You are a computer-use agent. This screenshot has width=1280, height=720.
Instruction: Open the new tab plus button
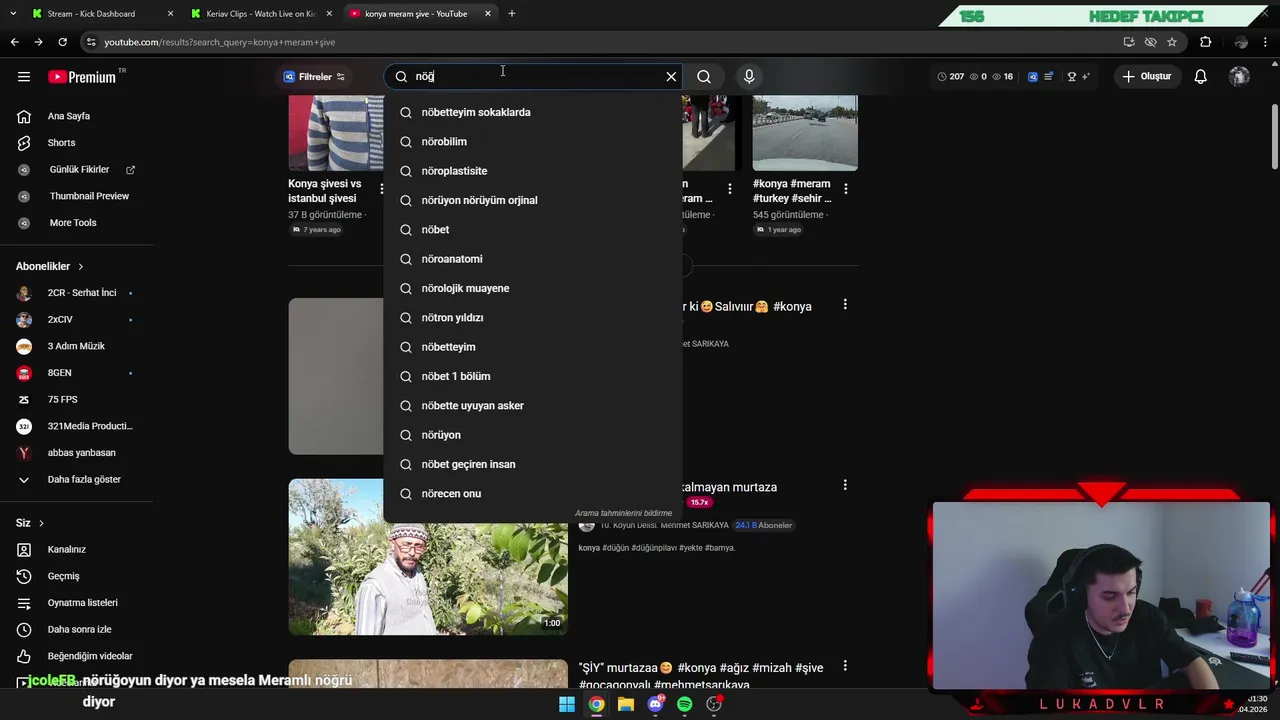tap(512, 14)
